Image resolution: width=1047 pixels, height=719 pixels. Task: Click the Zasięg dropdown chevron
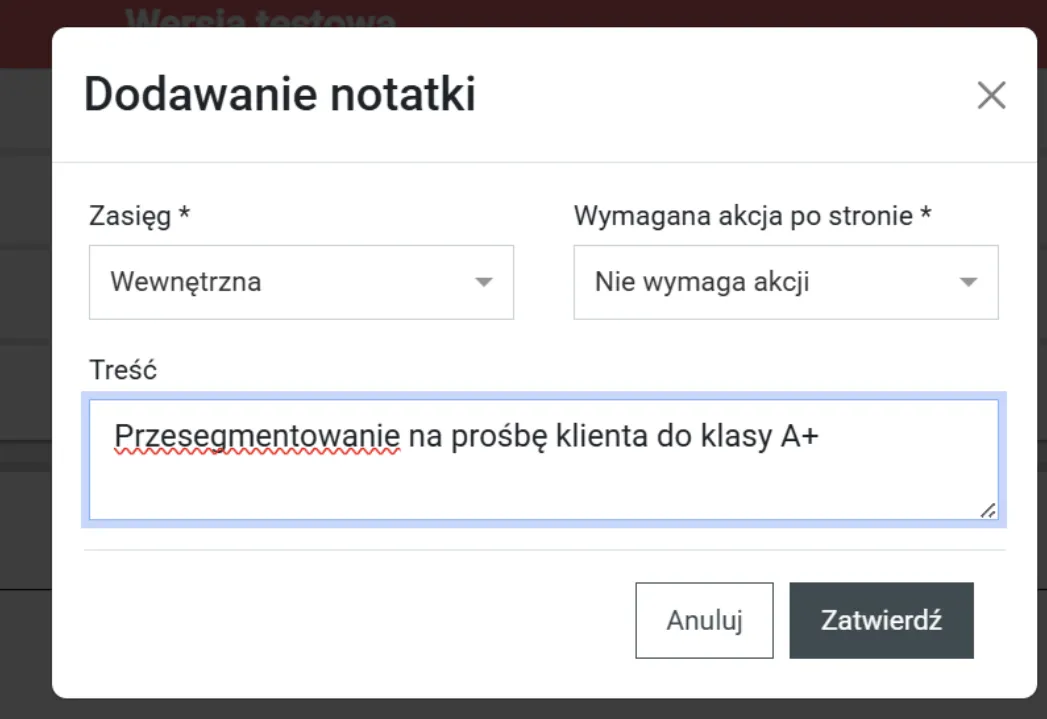[x=484, y=282]
